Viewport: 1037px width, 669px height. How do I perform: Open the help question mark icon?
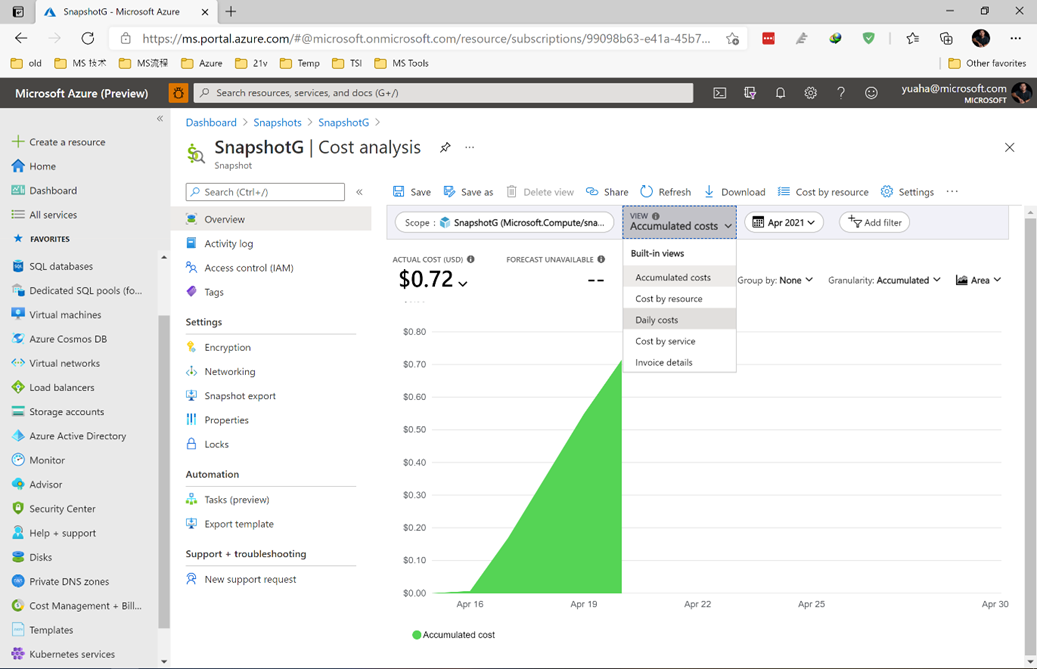click(x=841, y=93)
